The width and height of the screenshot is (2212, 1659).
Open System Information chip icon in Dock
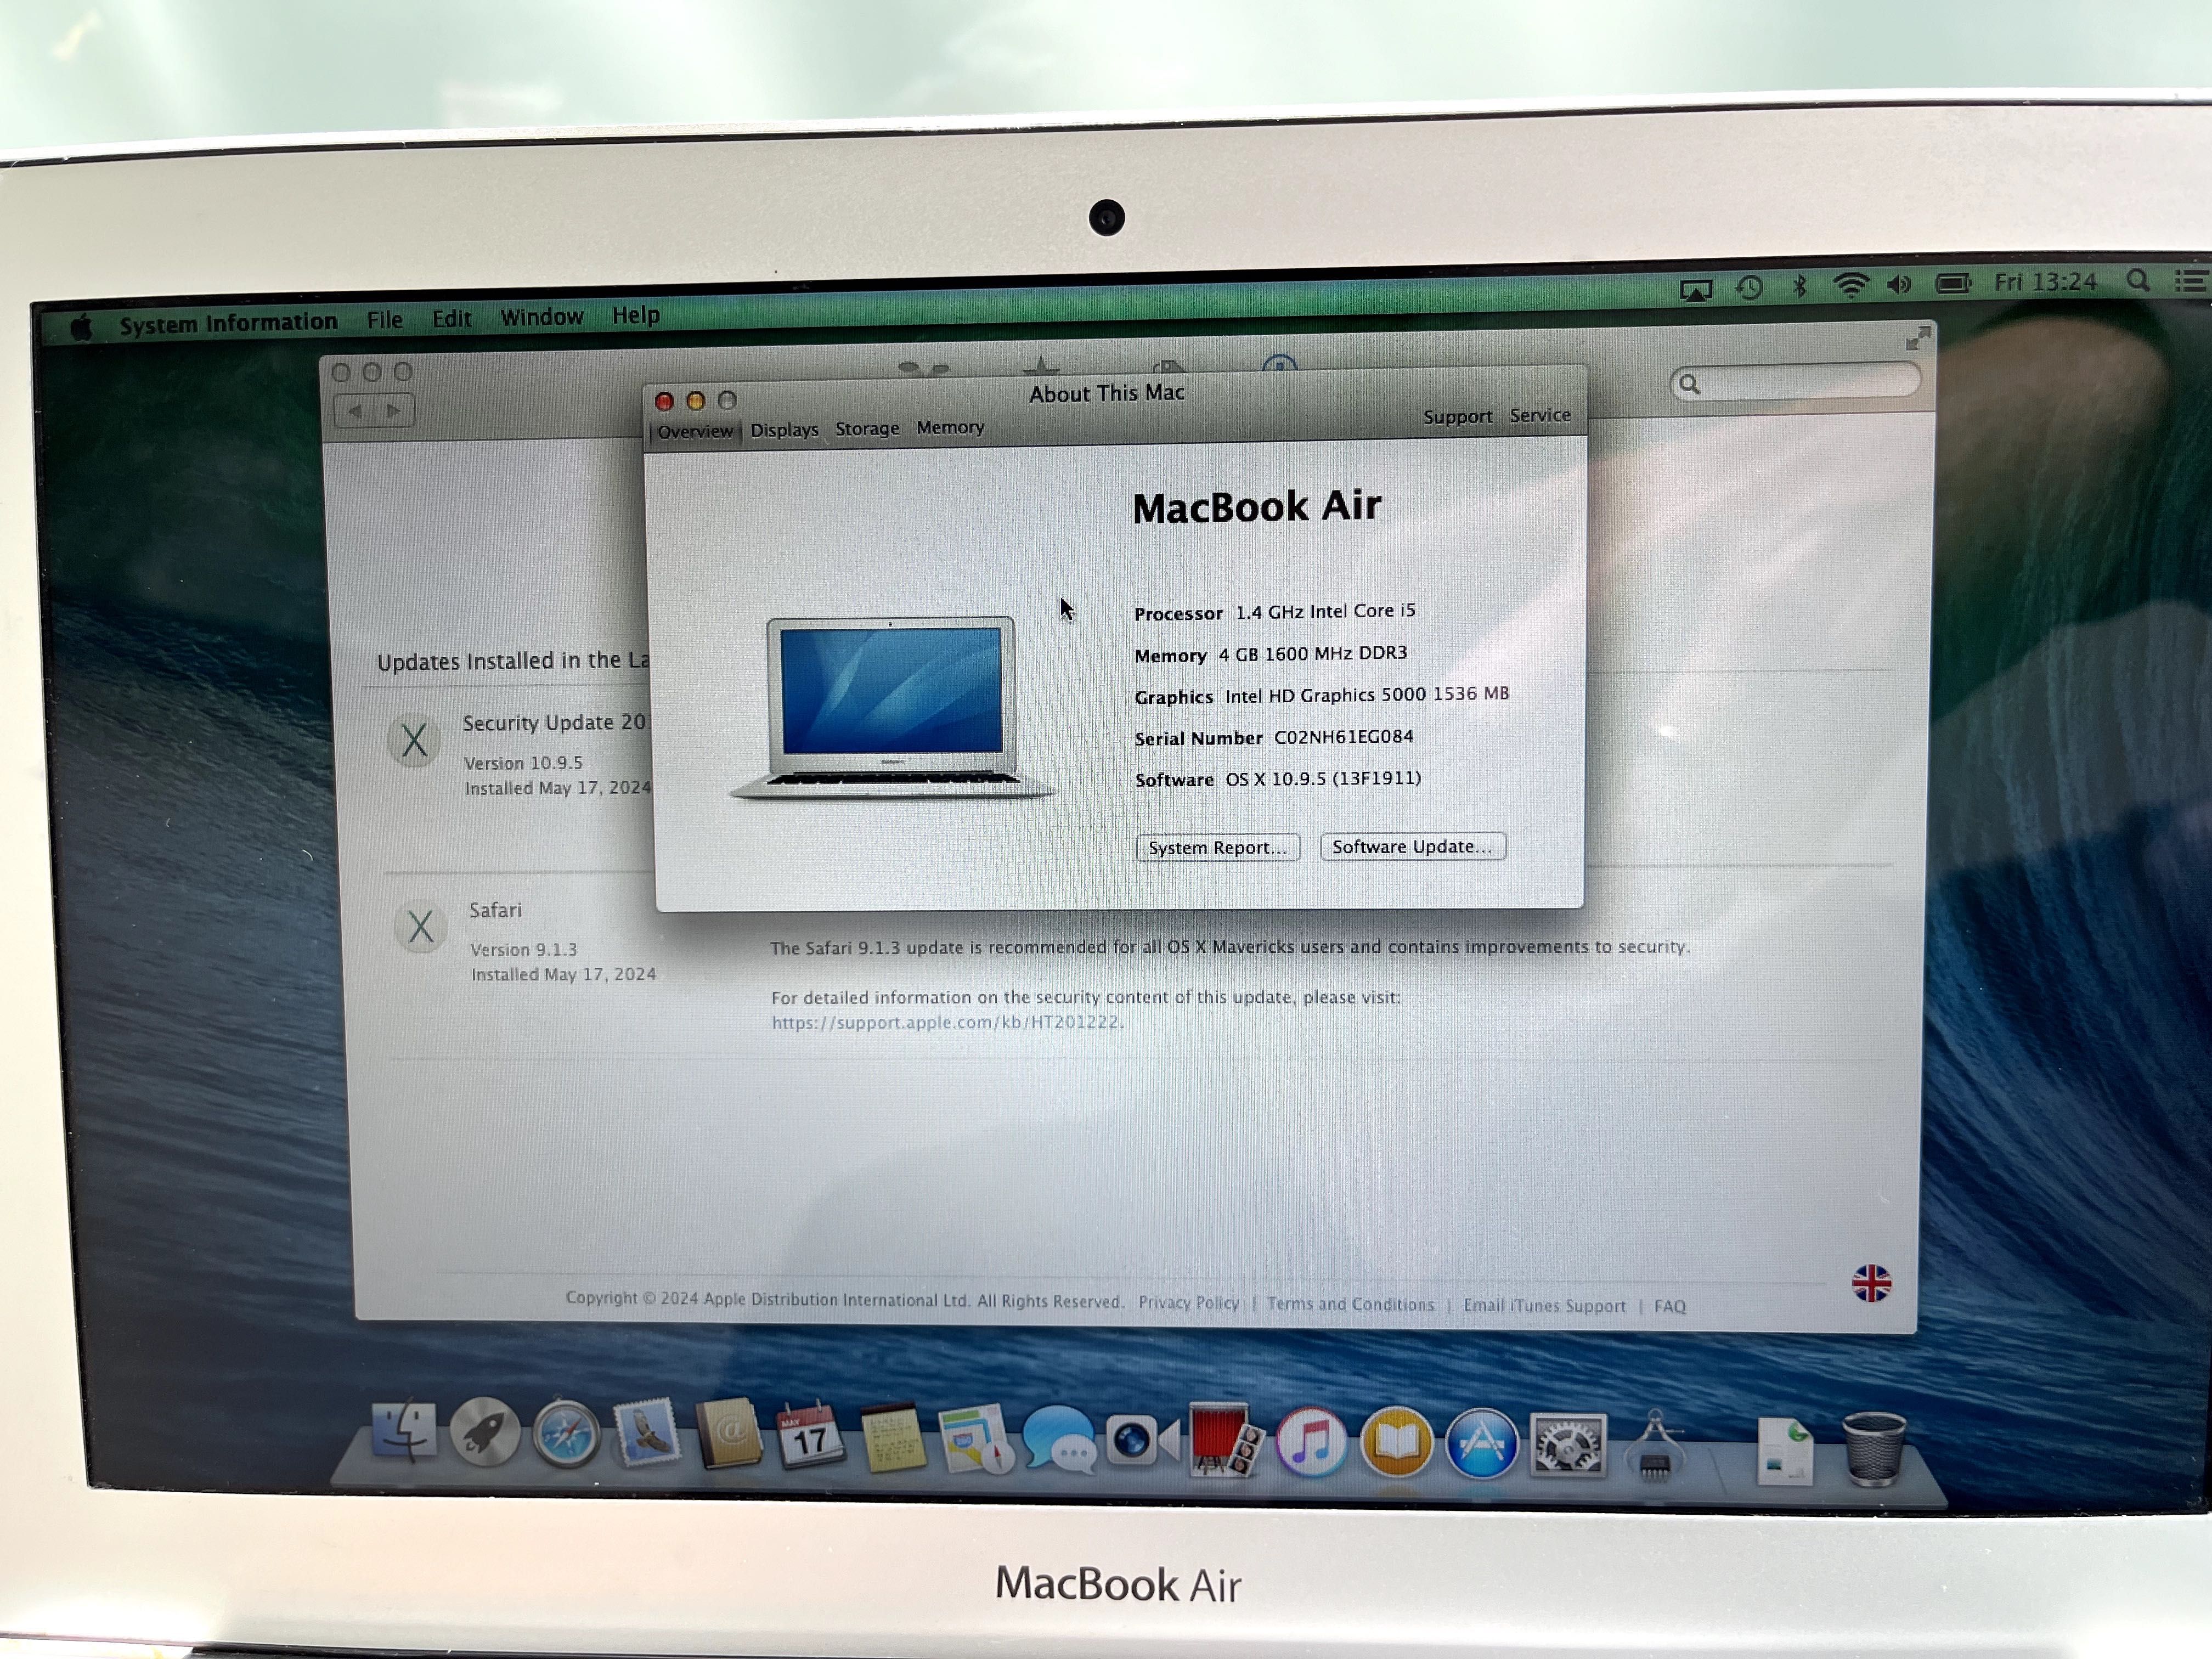point(1655,1446)
